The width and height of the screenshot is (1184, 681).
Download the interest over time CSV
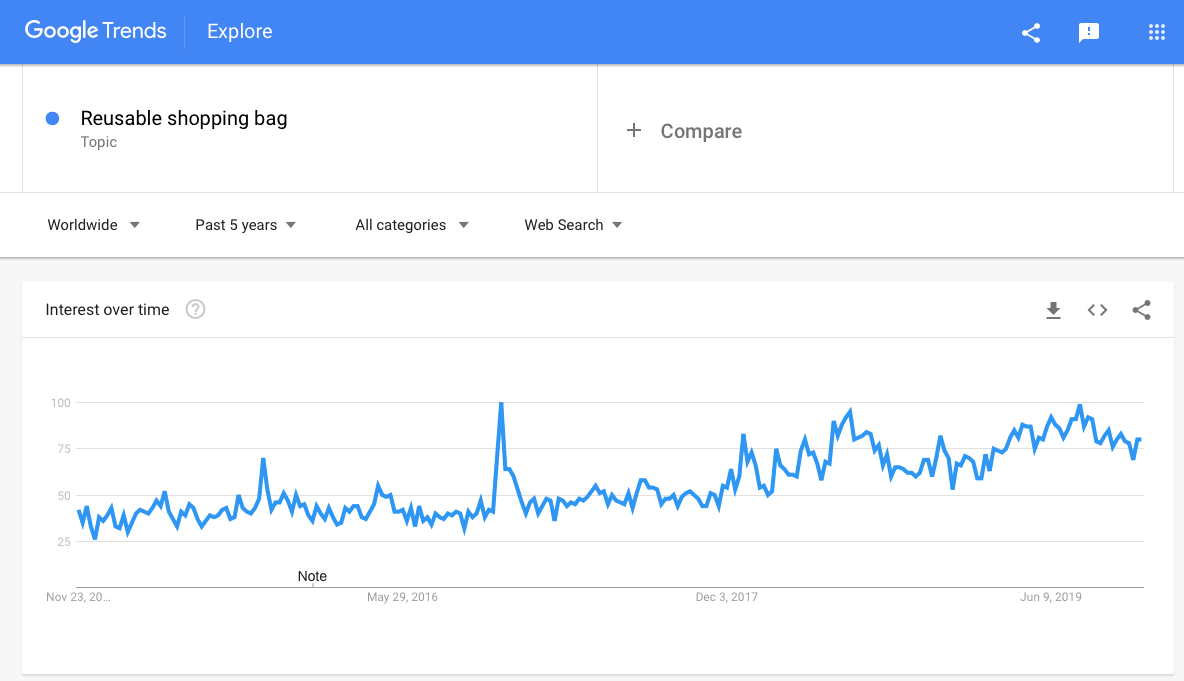pos(1053,310)
